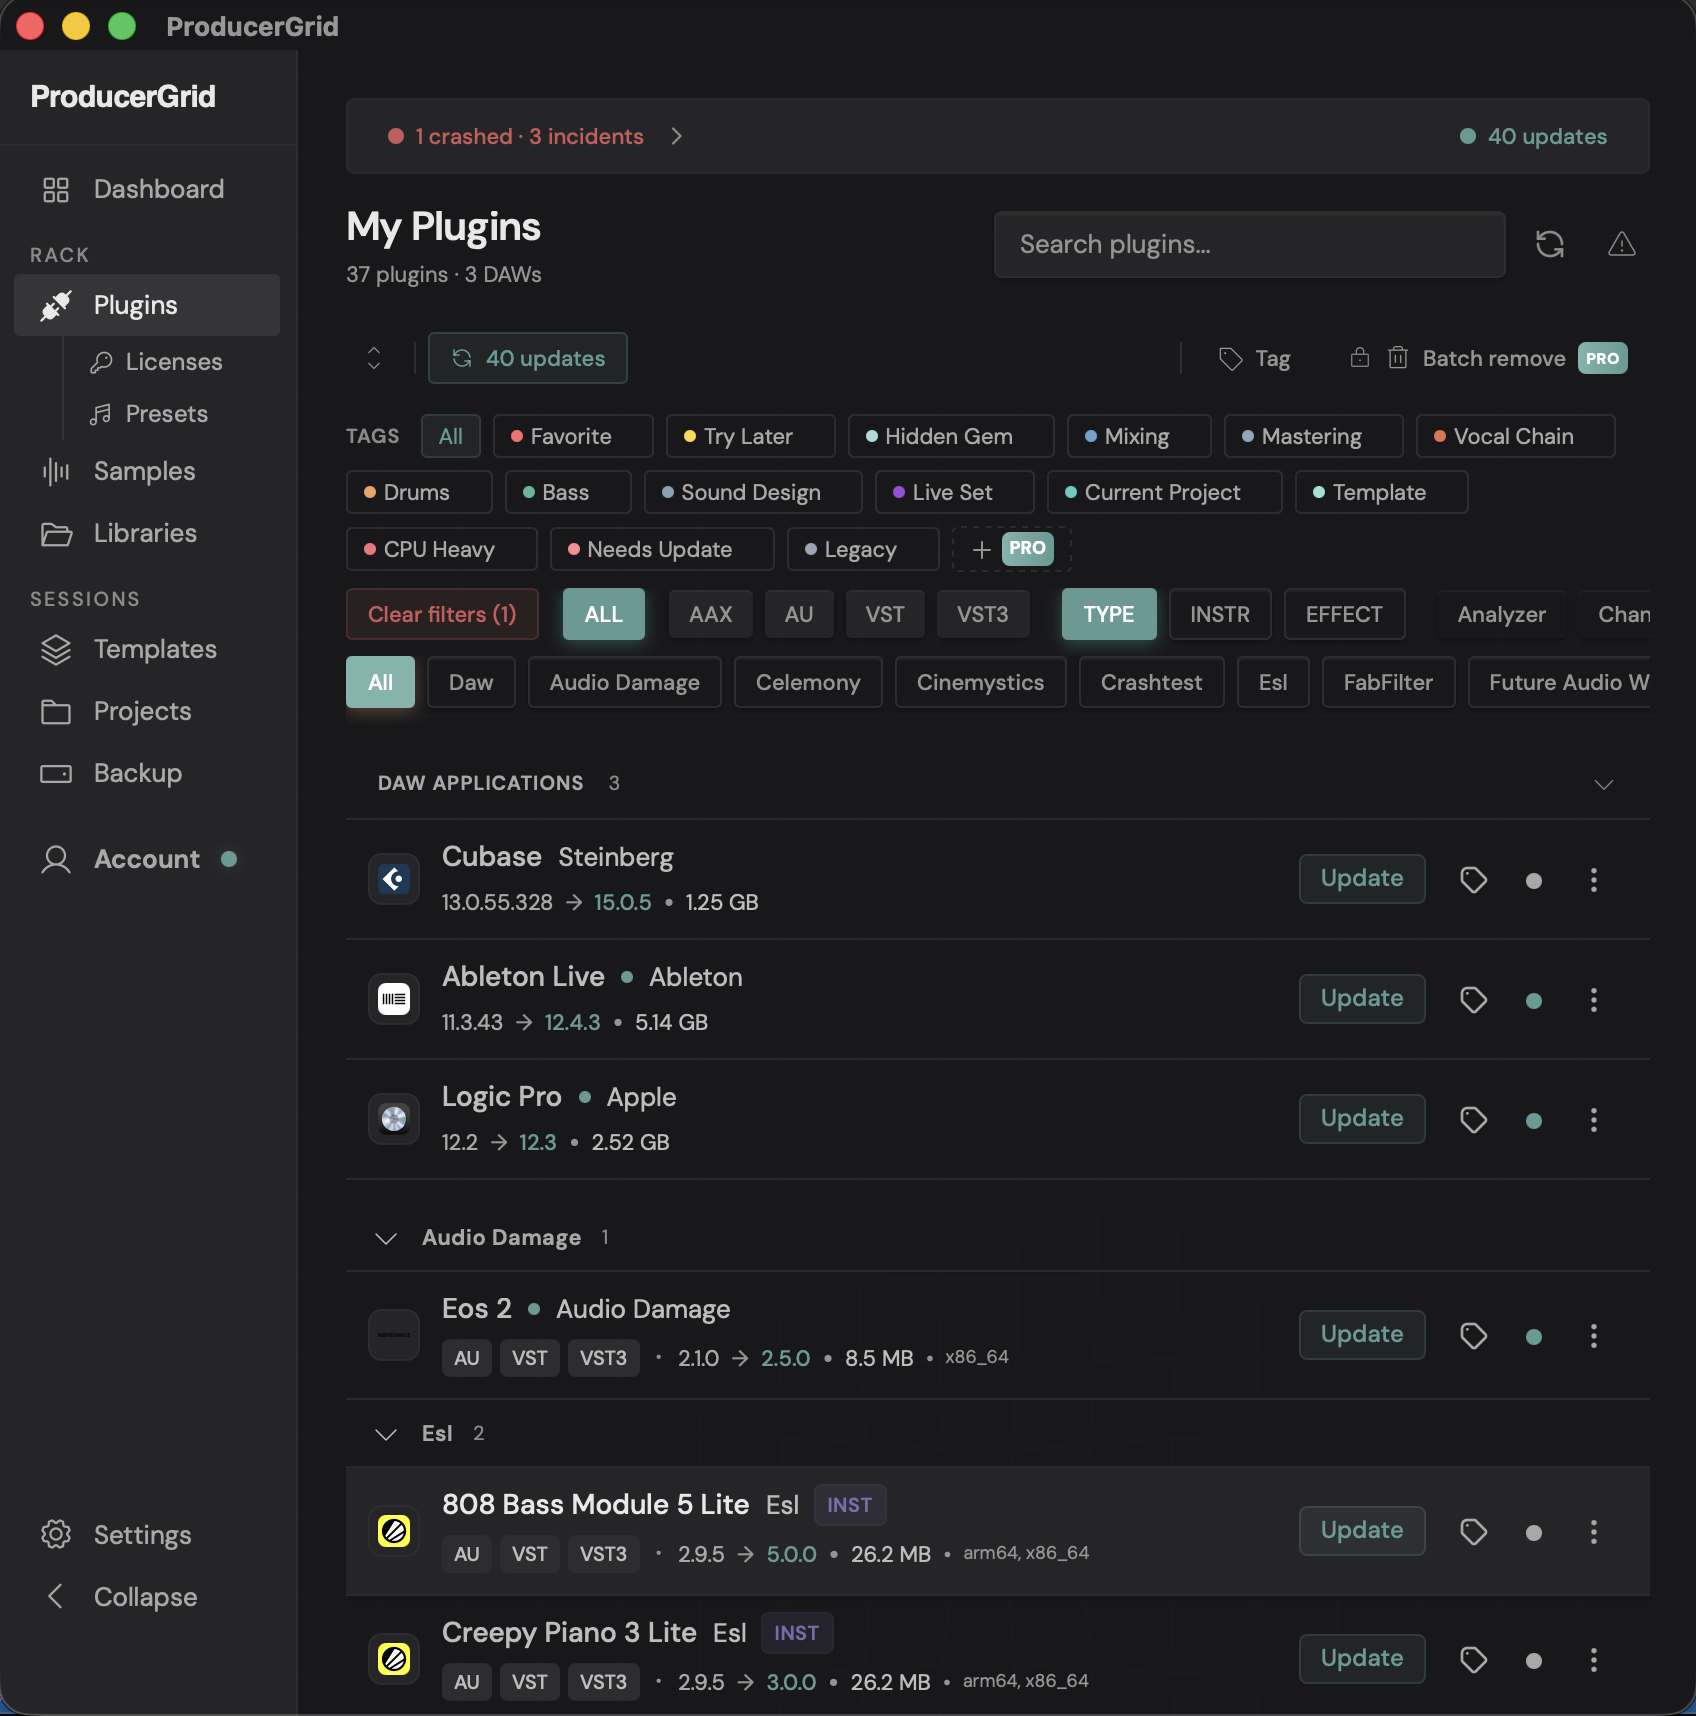Click the warning triangle icon
This screenshot has width=1696, height=1716.
coord(1622,244)
